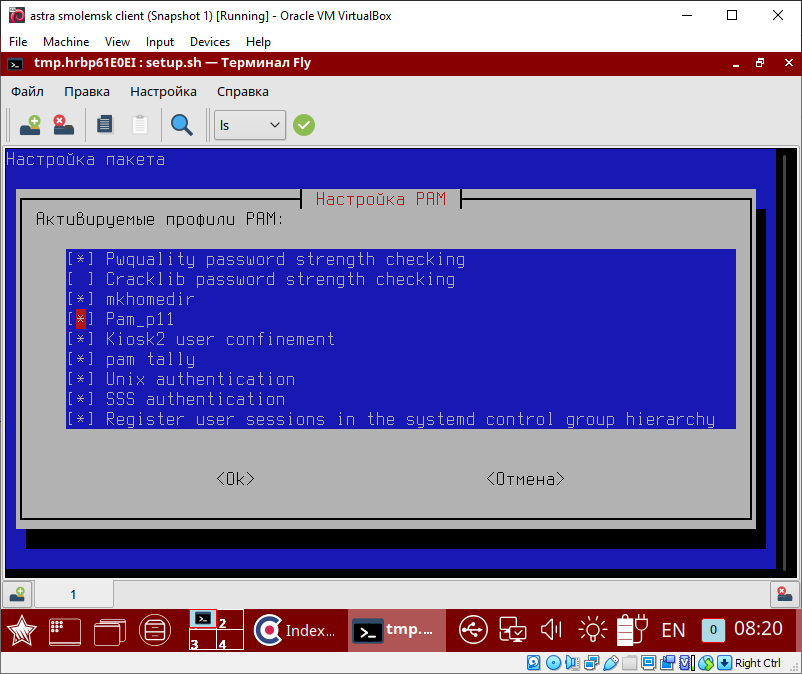
Task: Click the VirtualBox display status icon
Action: click(x=649, y=663)
